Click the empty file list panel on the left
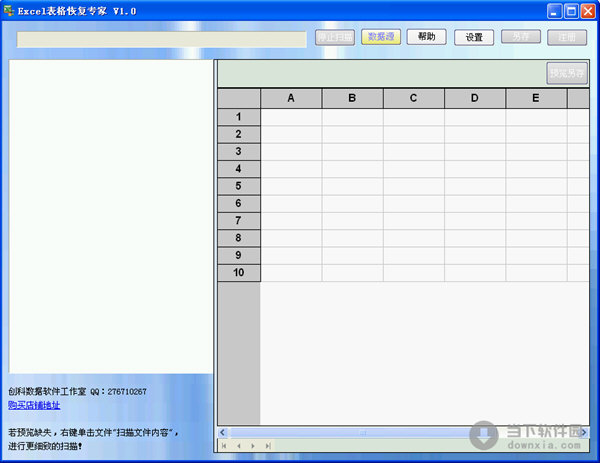The width and height of the screenshot is (600, 463). click(x=111, y=216)
